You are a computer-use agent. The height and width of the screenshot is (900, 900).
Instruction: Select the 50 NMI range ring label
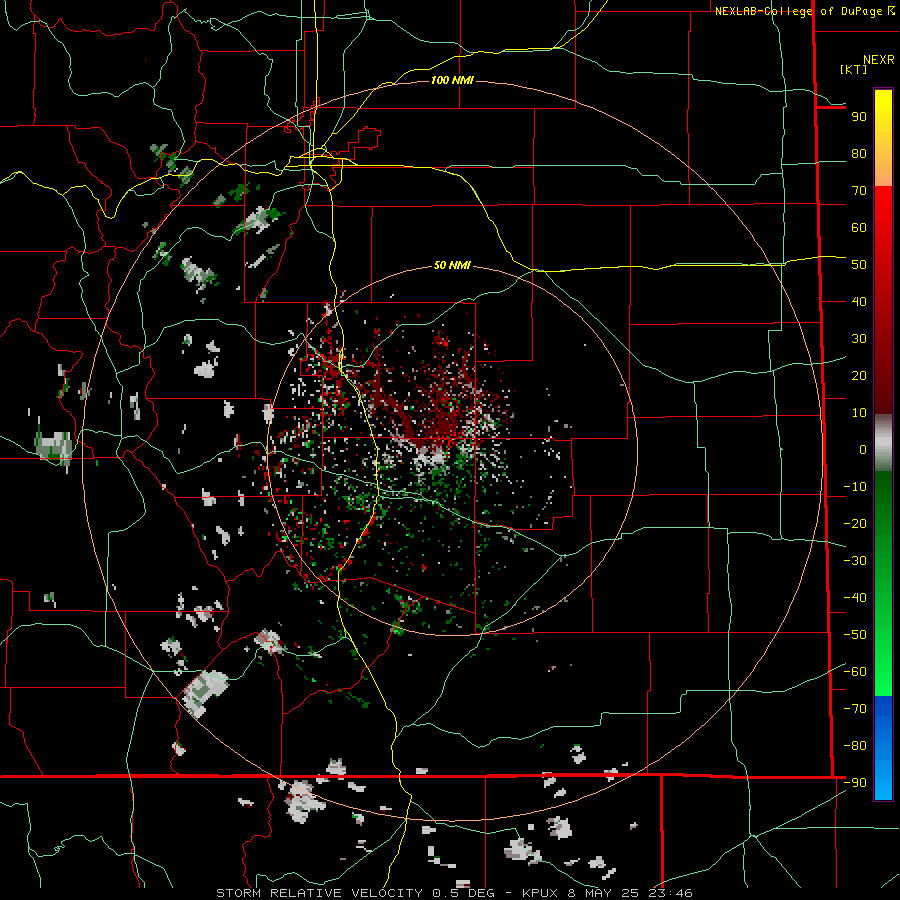(452, 265)
